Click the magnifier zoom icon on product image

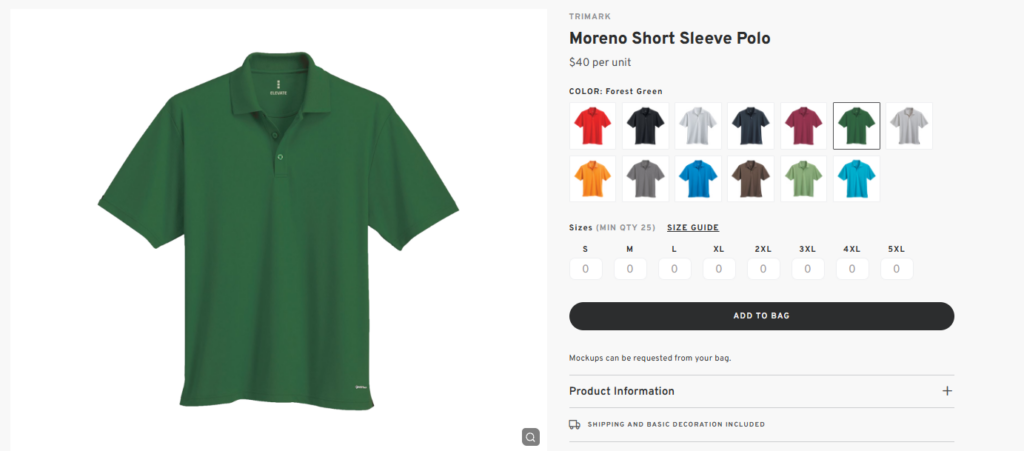click(x=530, y=437)
